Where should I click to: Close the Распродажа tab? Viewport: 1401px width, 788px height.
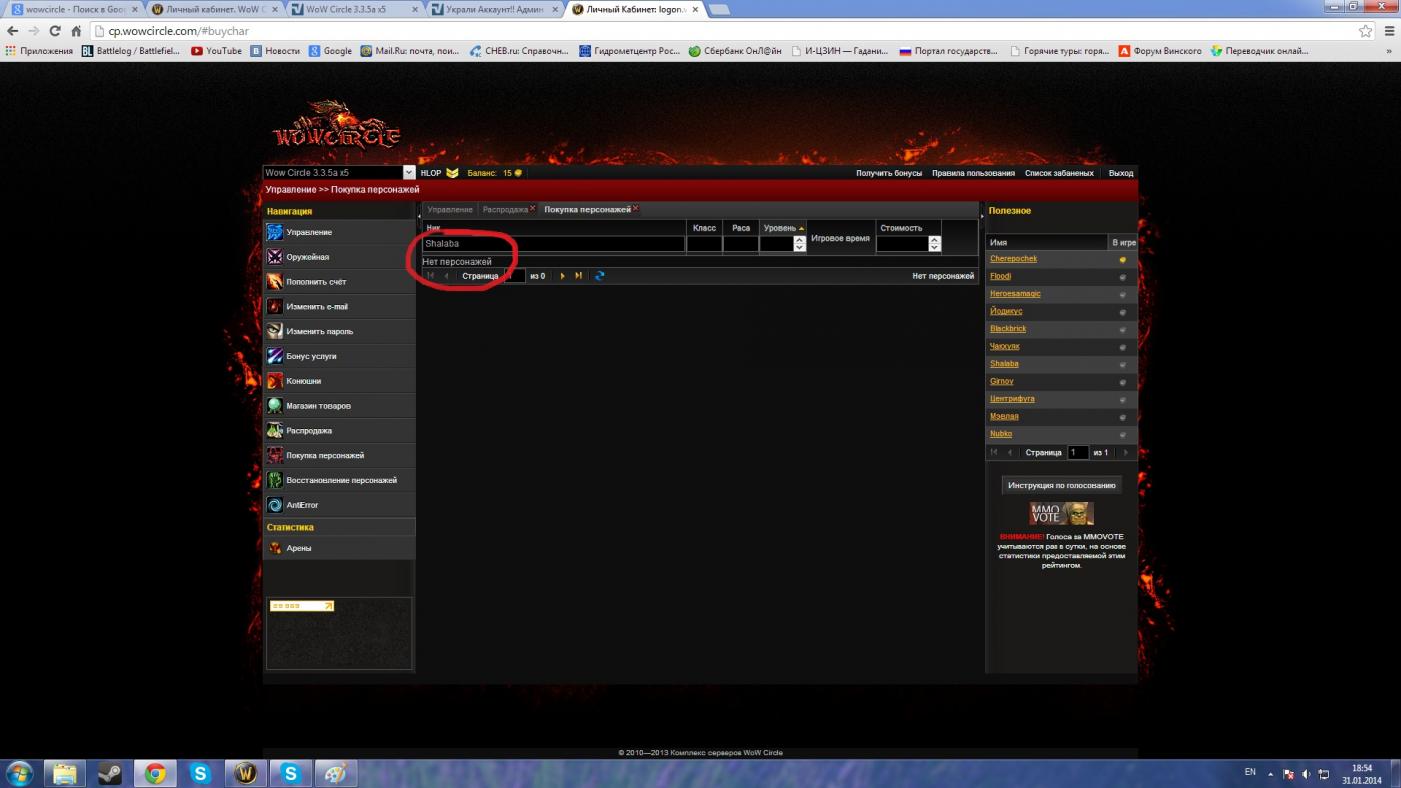click(533, 209)
